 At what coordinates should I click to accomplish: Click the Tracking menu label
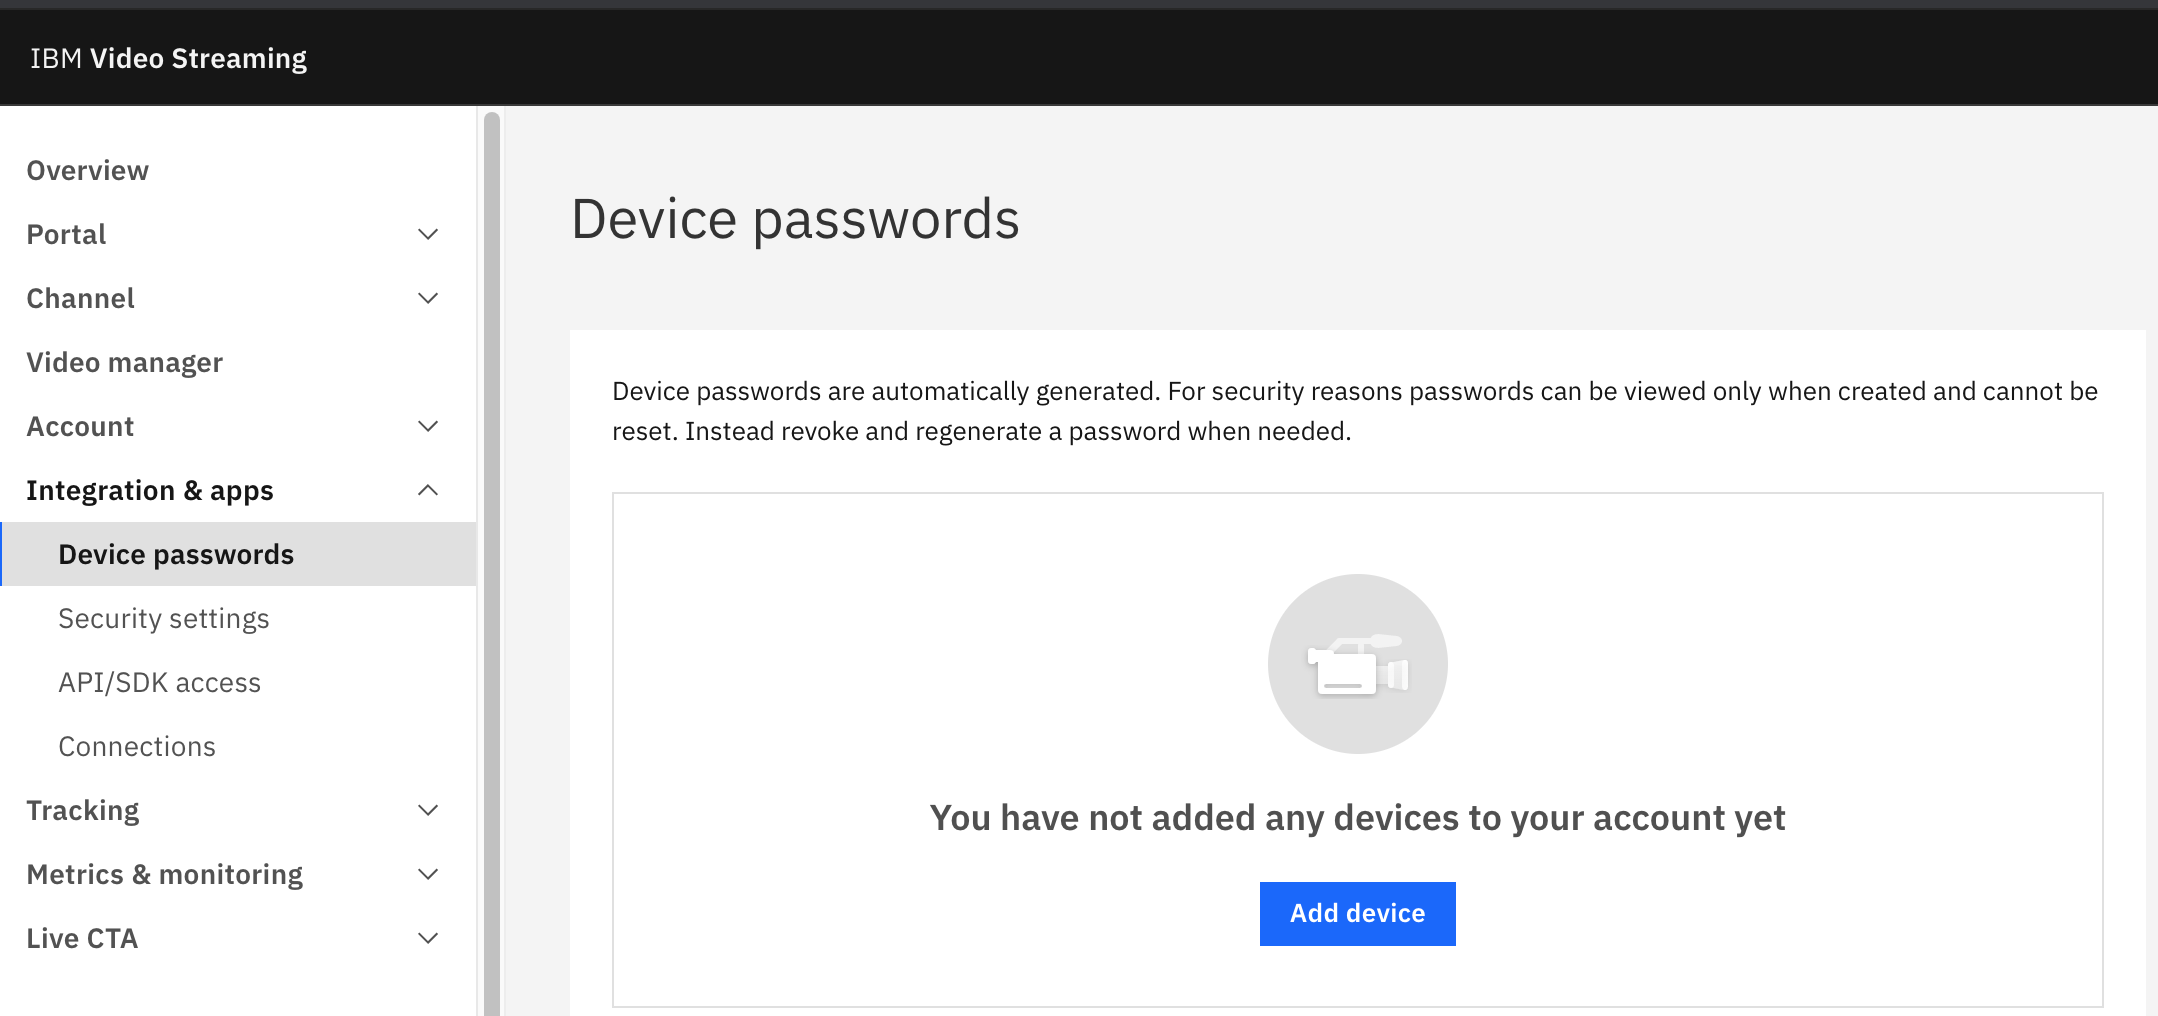click(x=83, y=810)
